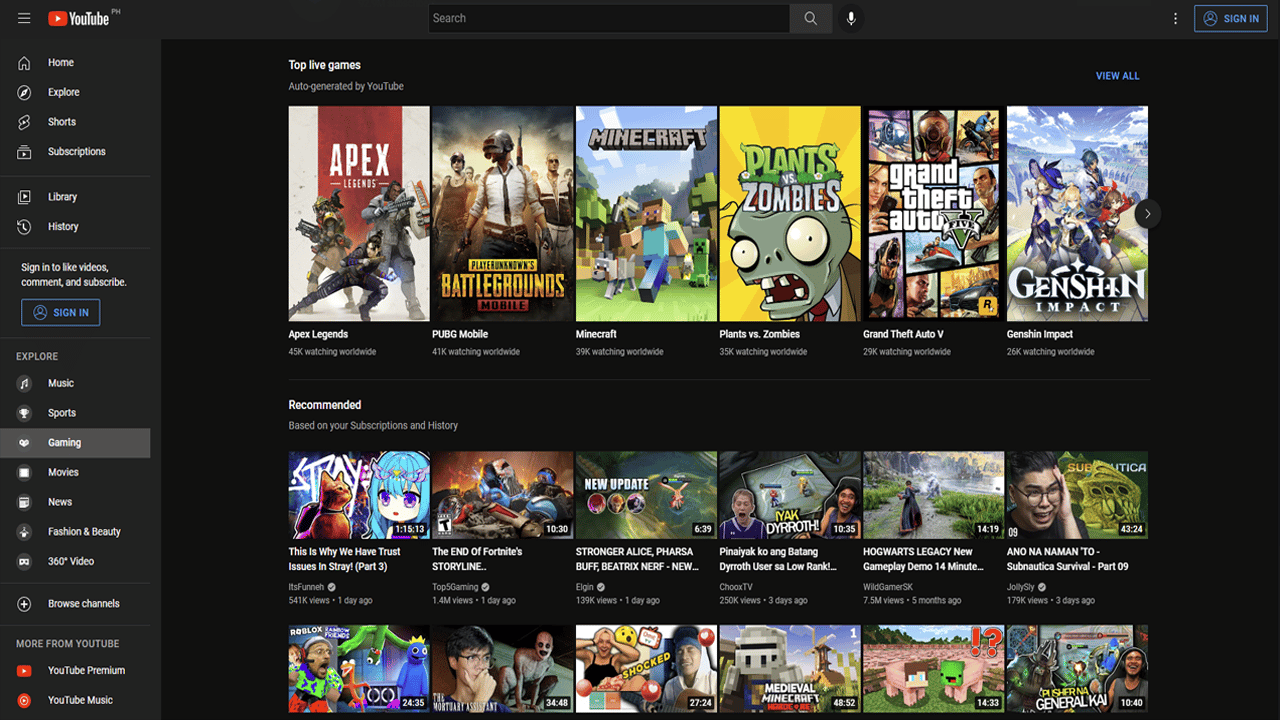Click the Fashion & Beauty icon

click(x=25, y=532)
